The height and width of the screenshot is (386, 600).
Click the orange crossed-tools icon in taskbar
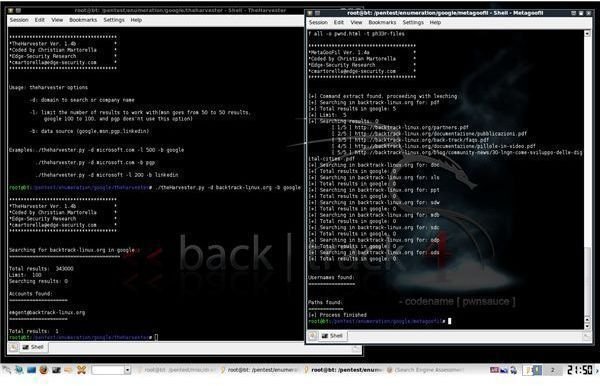pos(82,370)
